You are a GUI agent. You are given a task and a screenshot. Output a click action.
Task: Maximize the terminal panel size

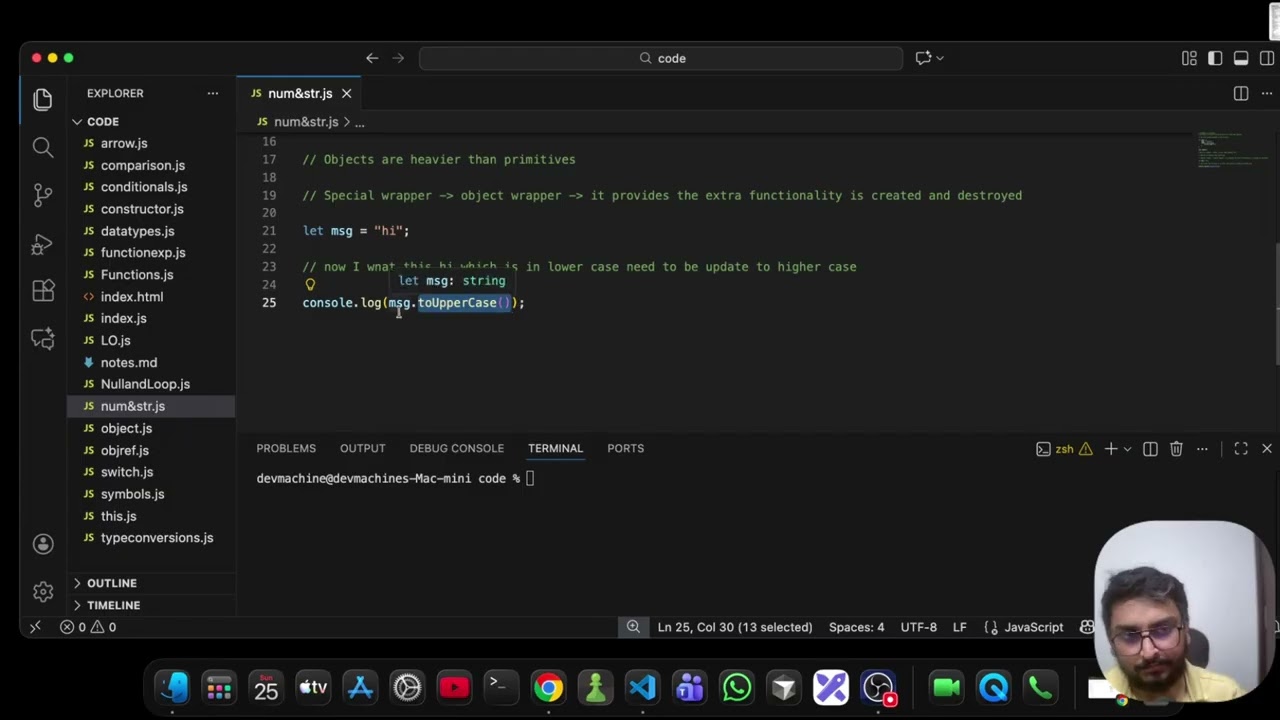pyautogui.click(x=1240, y=449)
